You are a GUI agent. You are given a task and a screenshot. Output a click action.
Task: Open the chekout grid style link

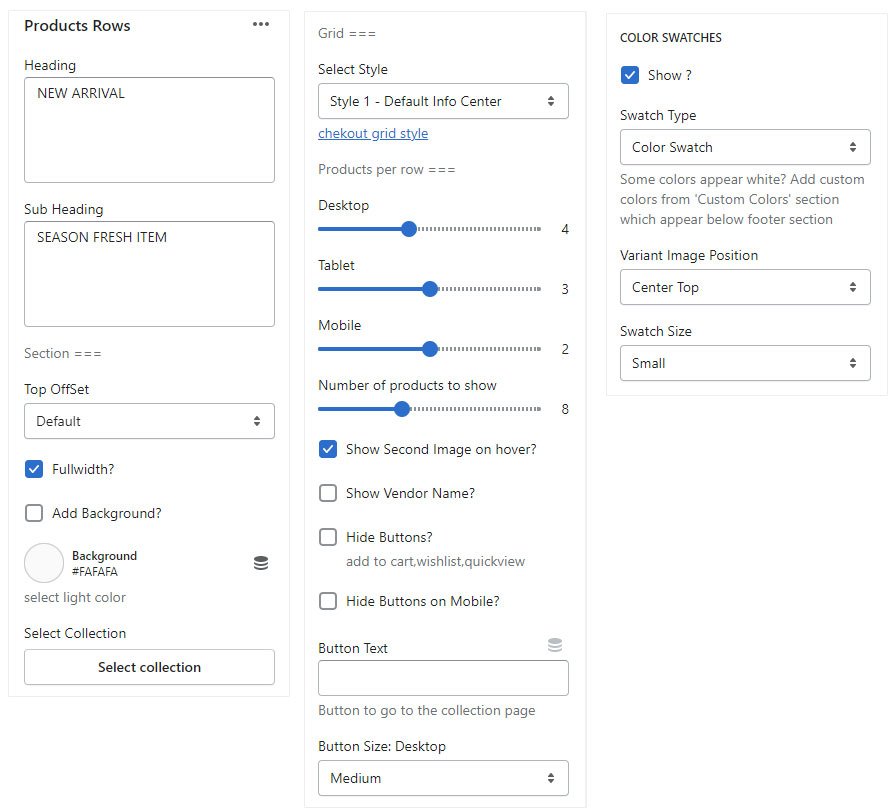pyautogui.click(x=373, y=133)
